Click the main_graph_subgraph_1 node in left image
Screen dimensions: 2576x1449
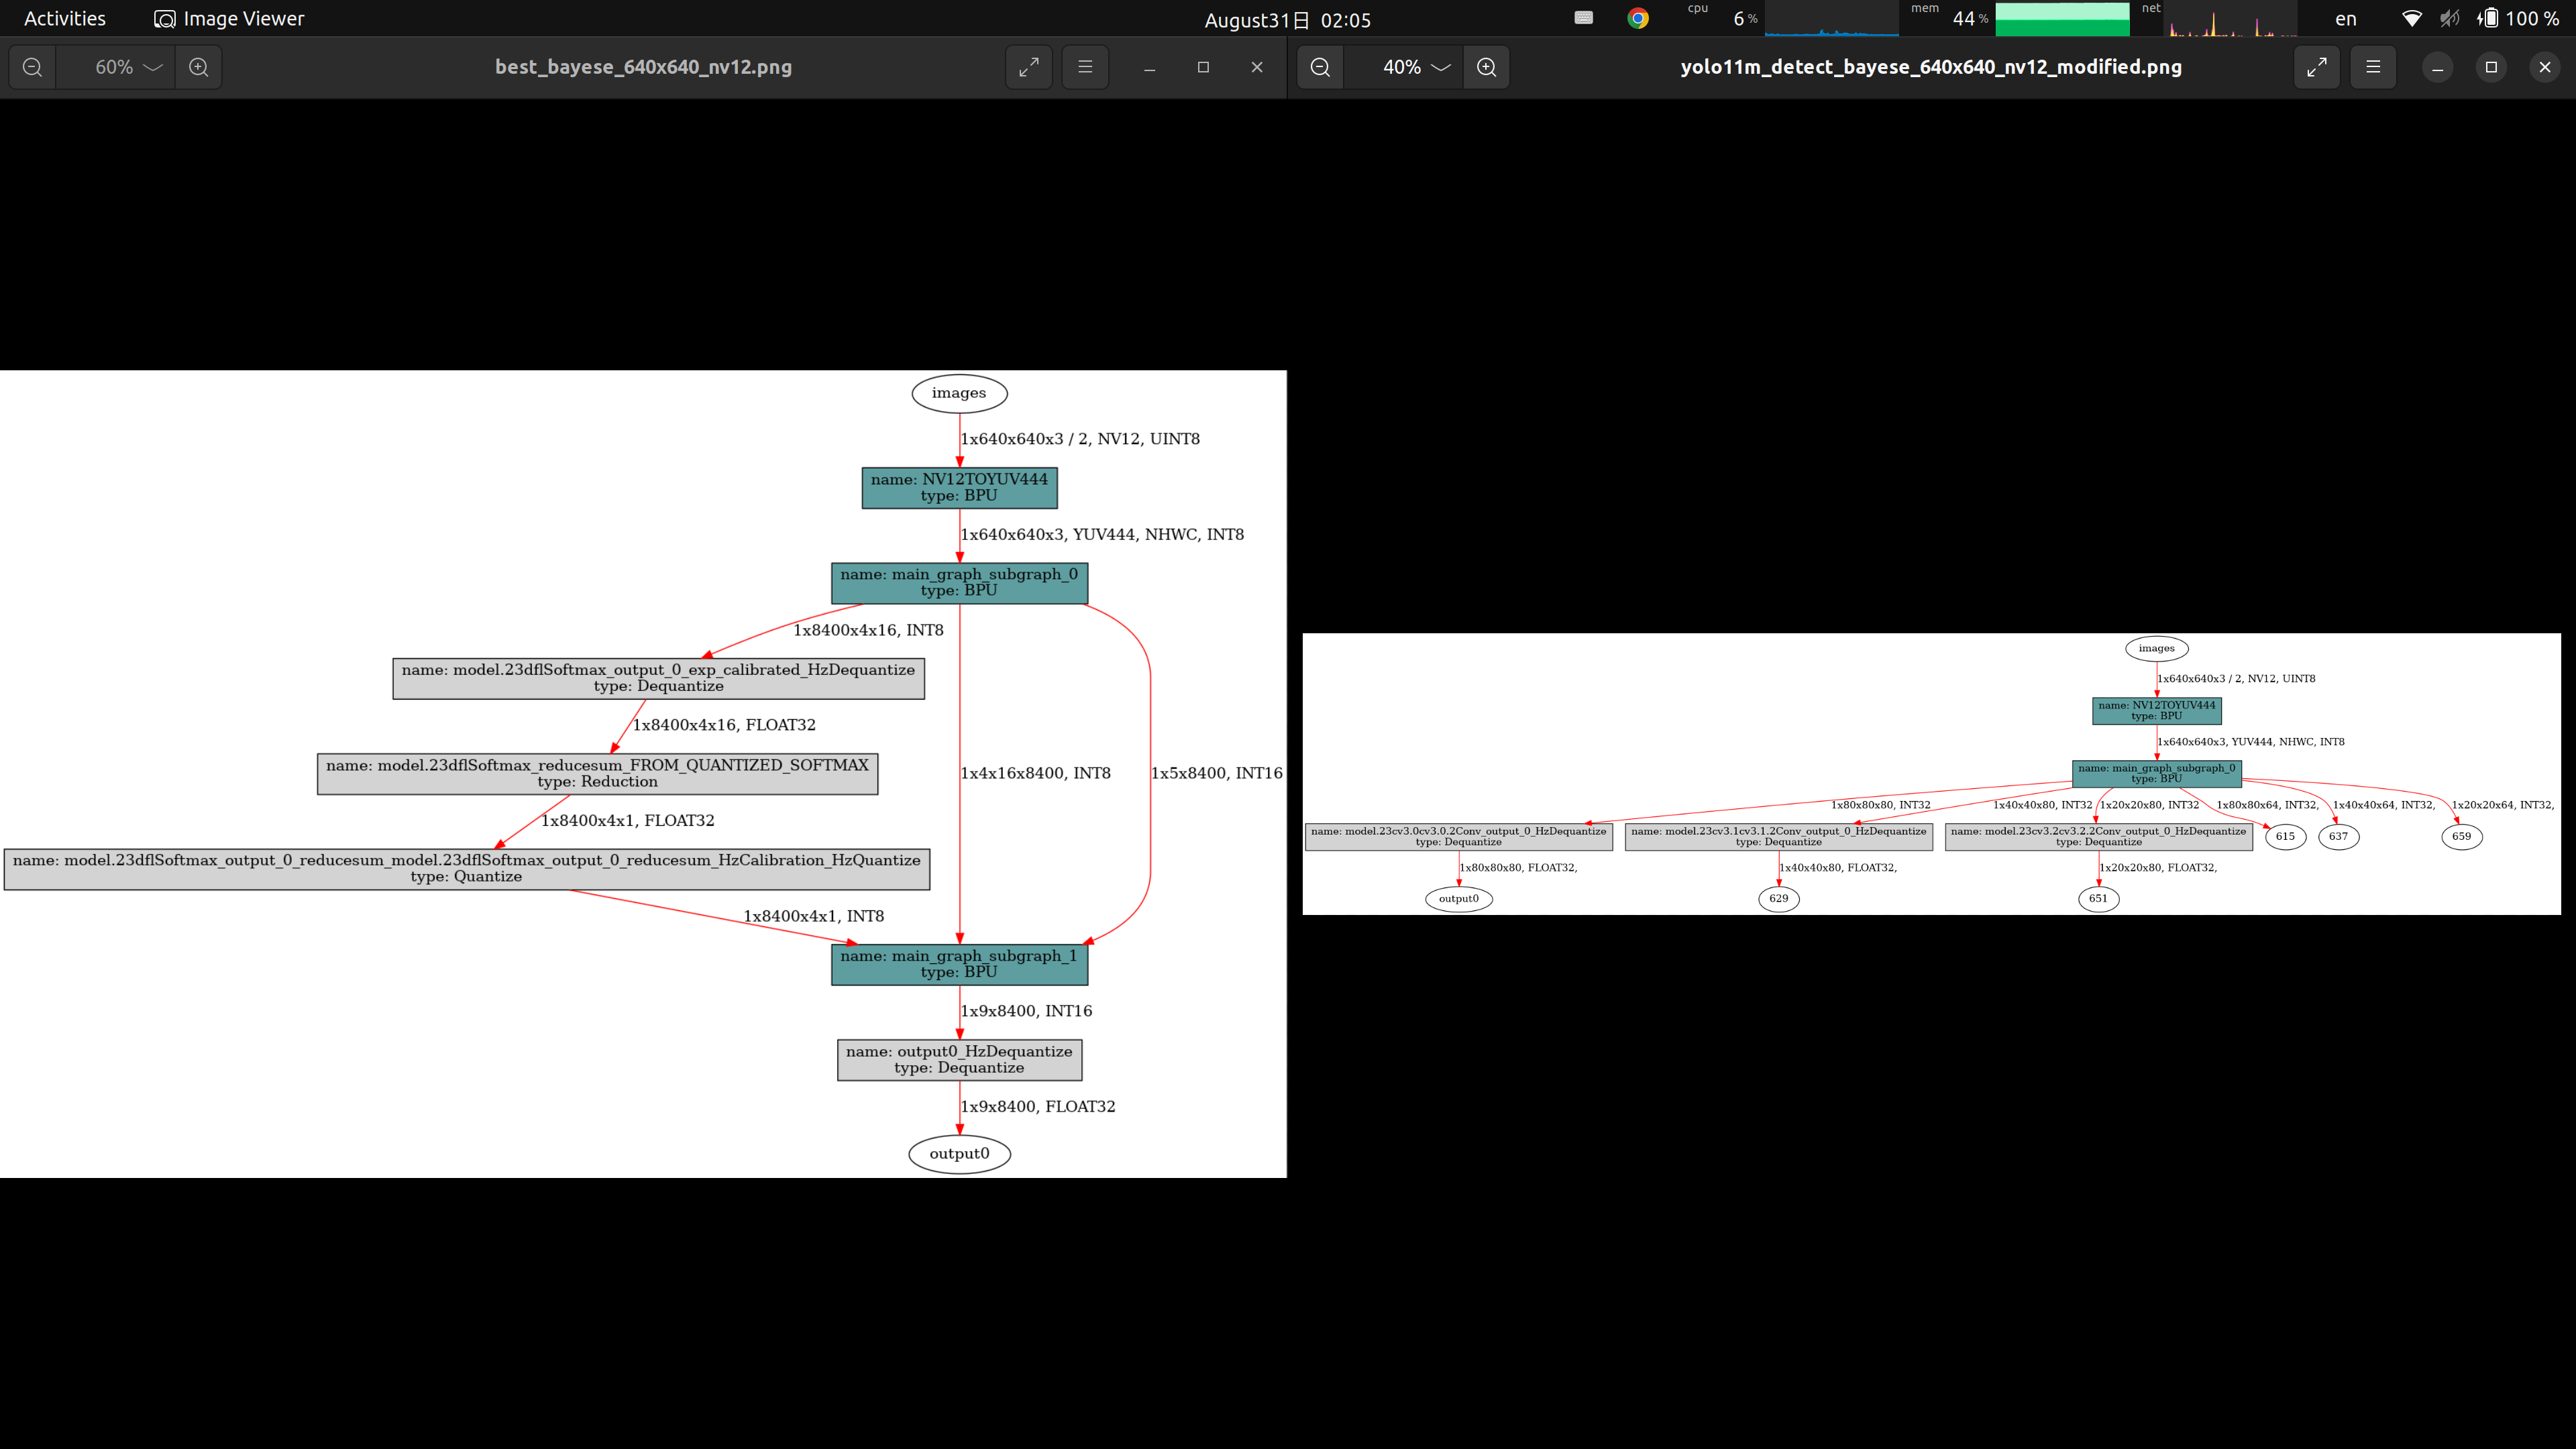click(959, 964)
